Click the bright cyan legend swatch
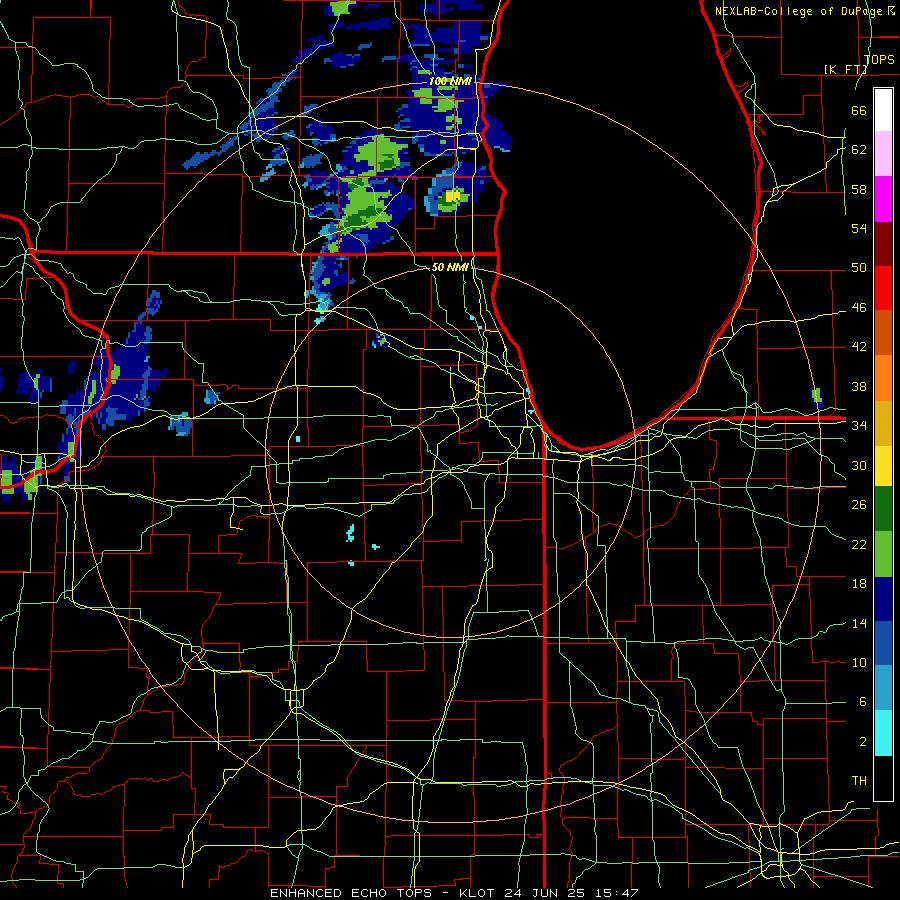900x900 pixels. coord(883,733)
